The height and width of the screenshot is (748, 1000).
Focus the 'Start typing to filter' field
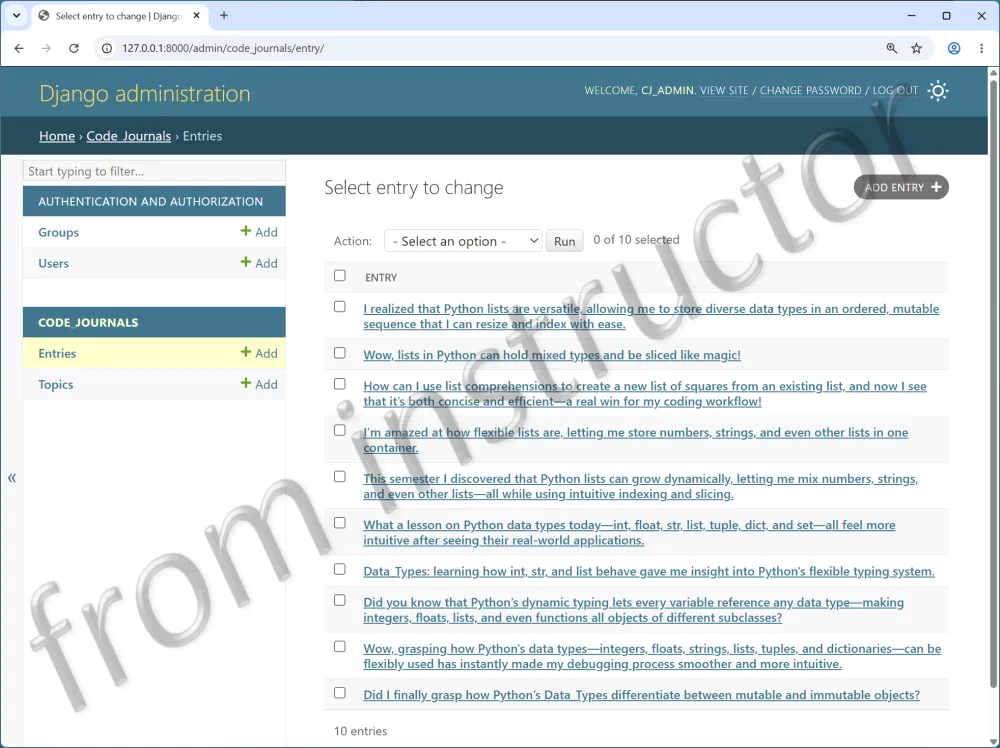pyautogui.click(x=154, y=171)
